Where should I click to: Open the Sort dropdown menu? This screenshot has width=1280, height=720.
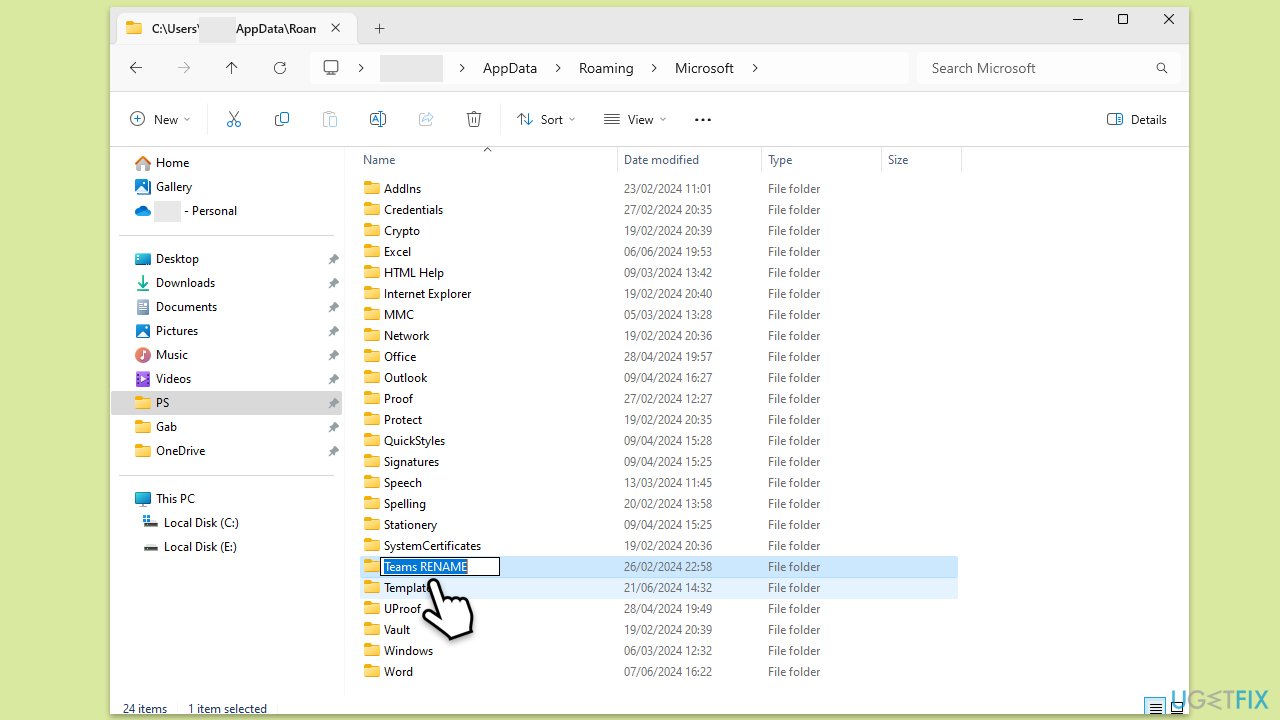click(546, 119)
